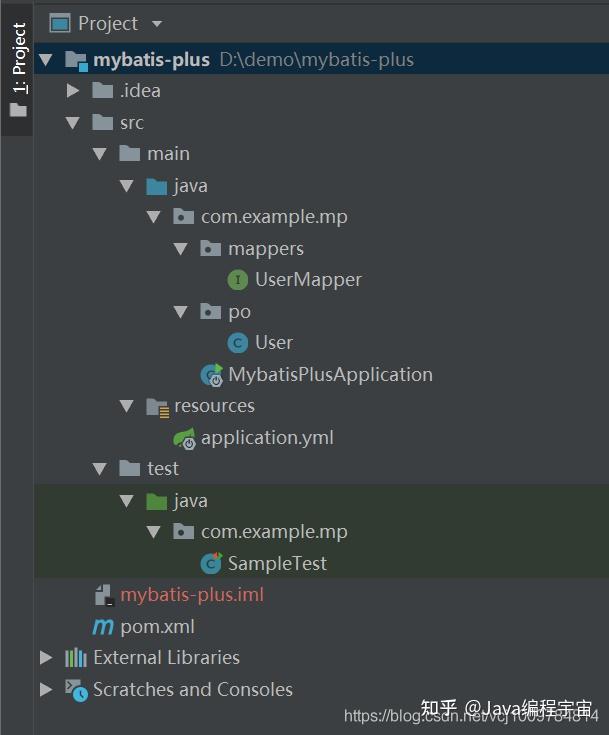
Task: Toggle the 1: Project side tab
Action: pyautogui.click(x=17, y=69)
